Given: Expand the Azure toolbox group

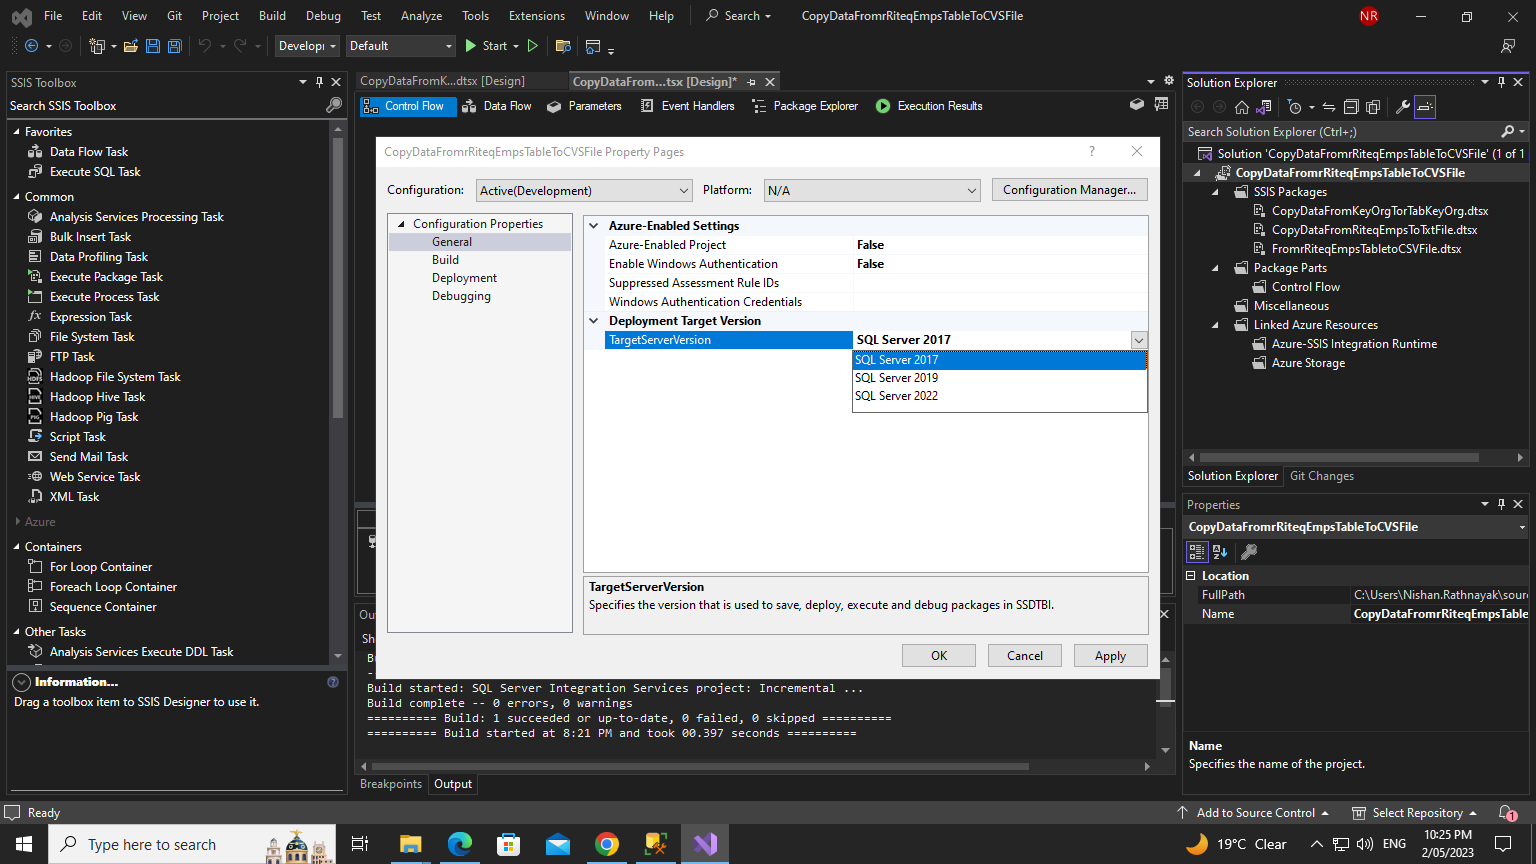Looking at the screenshot, I should tap(17, 522).
